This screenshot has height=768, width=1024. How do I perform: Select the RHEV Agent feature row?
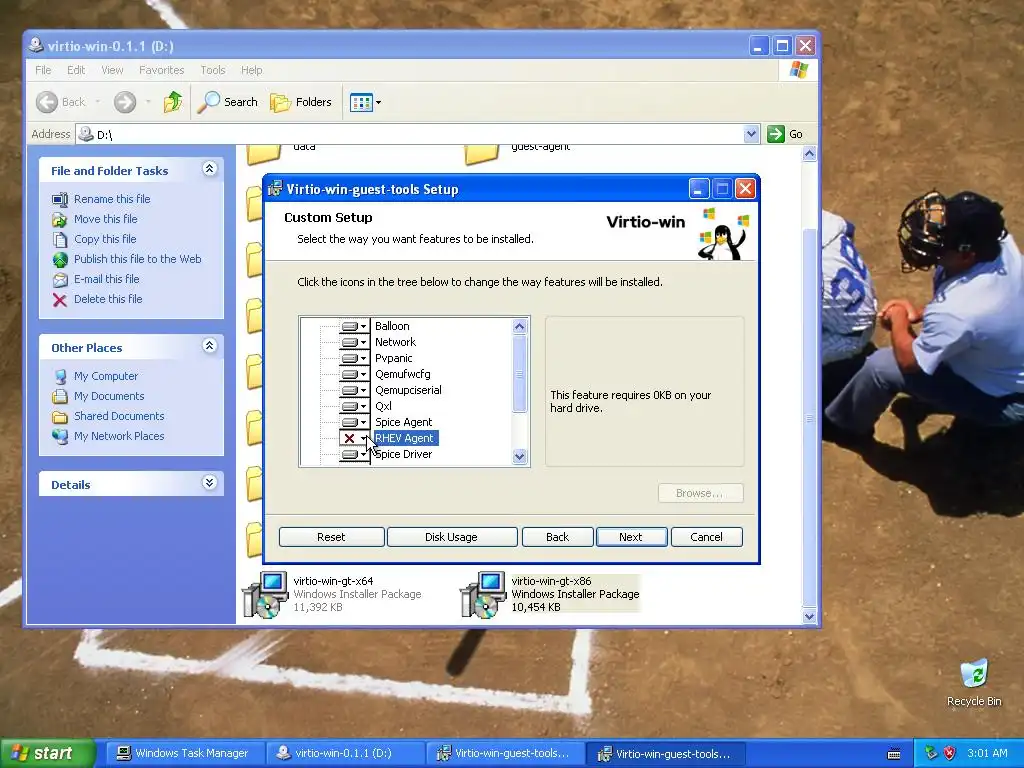[x=405, y=438]
